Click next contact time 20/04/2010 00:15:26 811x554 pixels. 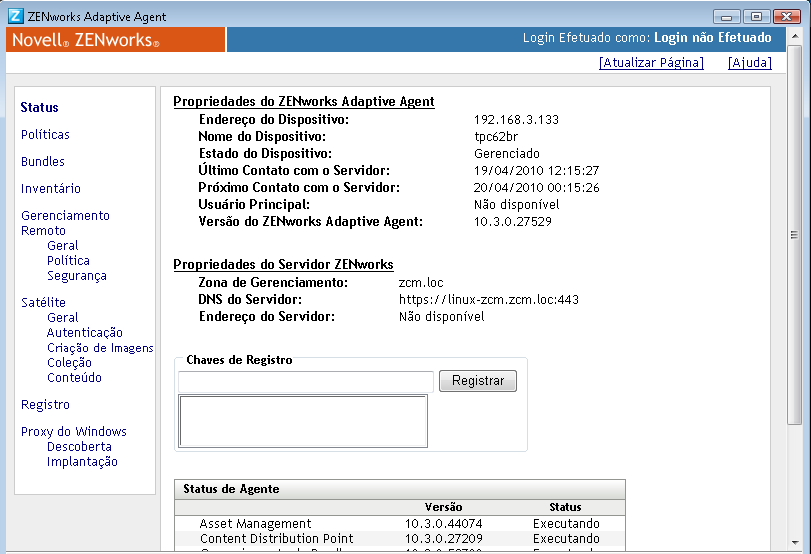click(x=536, y=188)
